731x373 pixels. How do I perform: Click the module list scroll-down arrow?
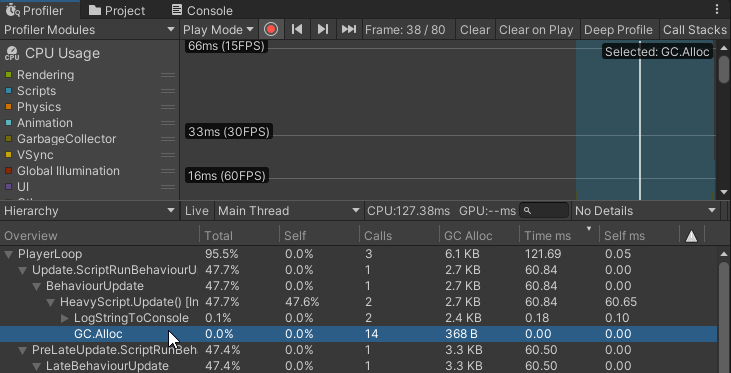pos(724,192)
